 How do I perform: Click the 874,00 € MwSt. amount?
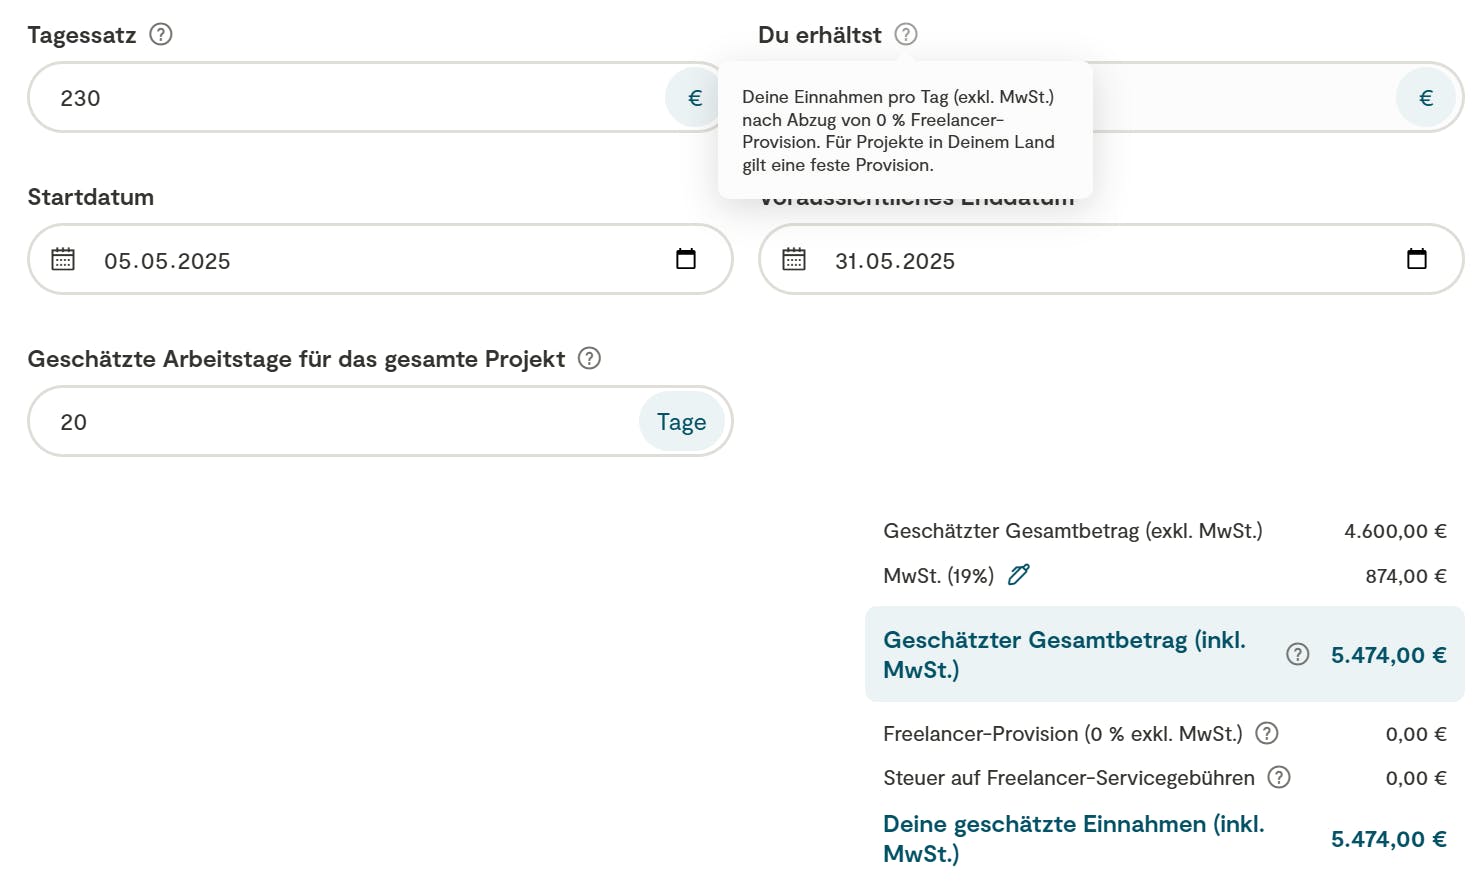point(1406,576)
